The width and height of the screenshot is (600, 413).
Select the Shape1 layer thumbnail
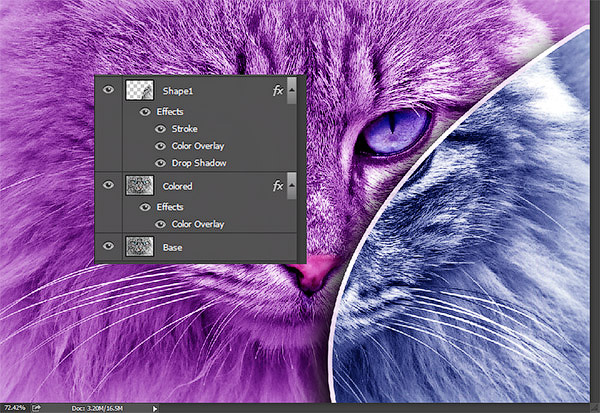(x=140, y=90)
